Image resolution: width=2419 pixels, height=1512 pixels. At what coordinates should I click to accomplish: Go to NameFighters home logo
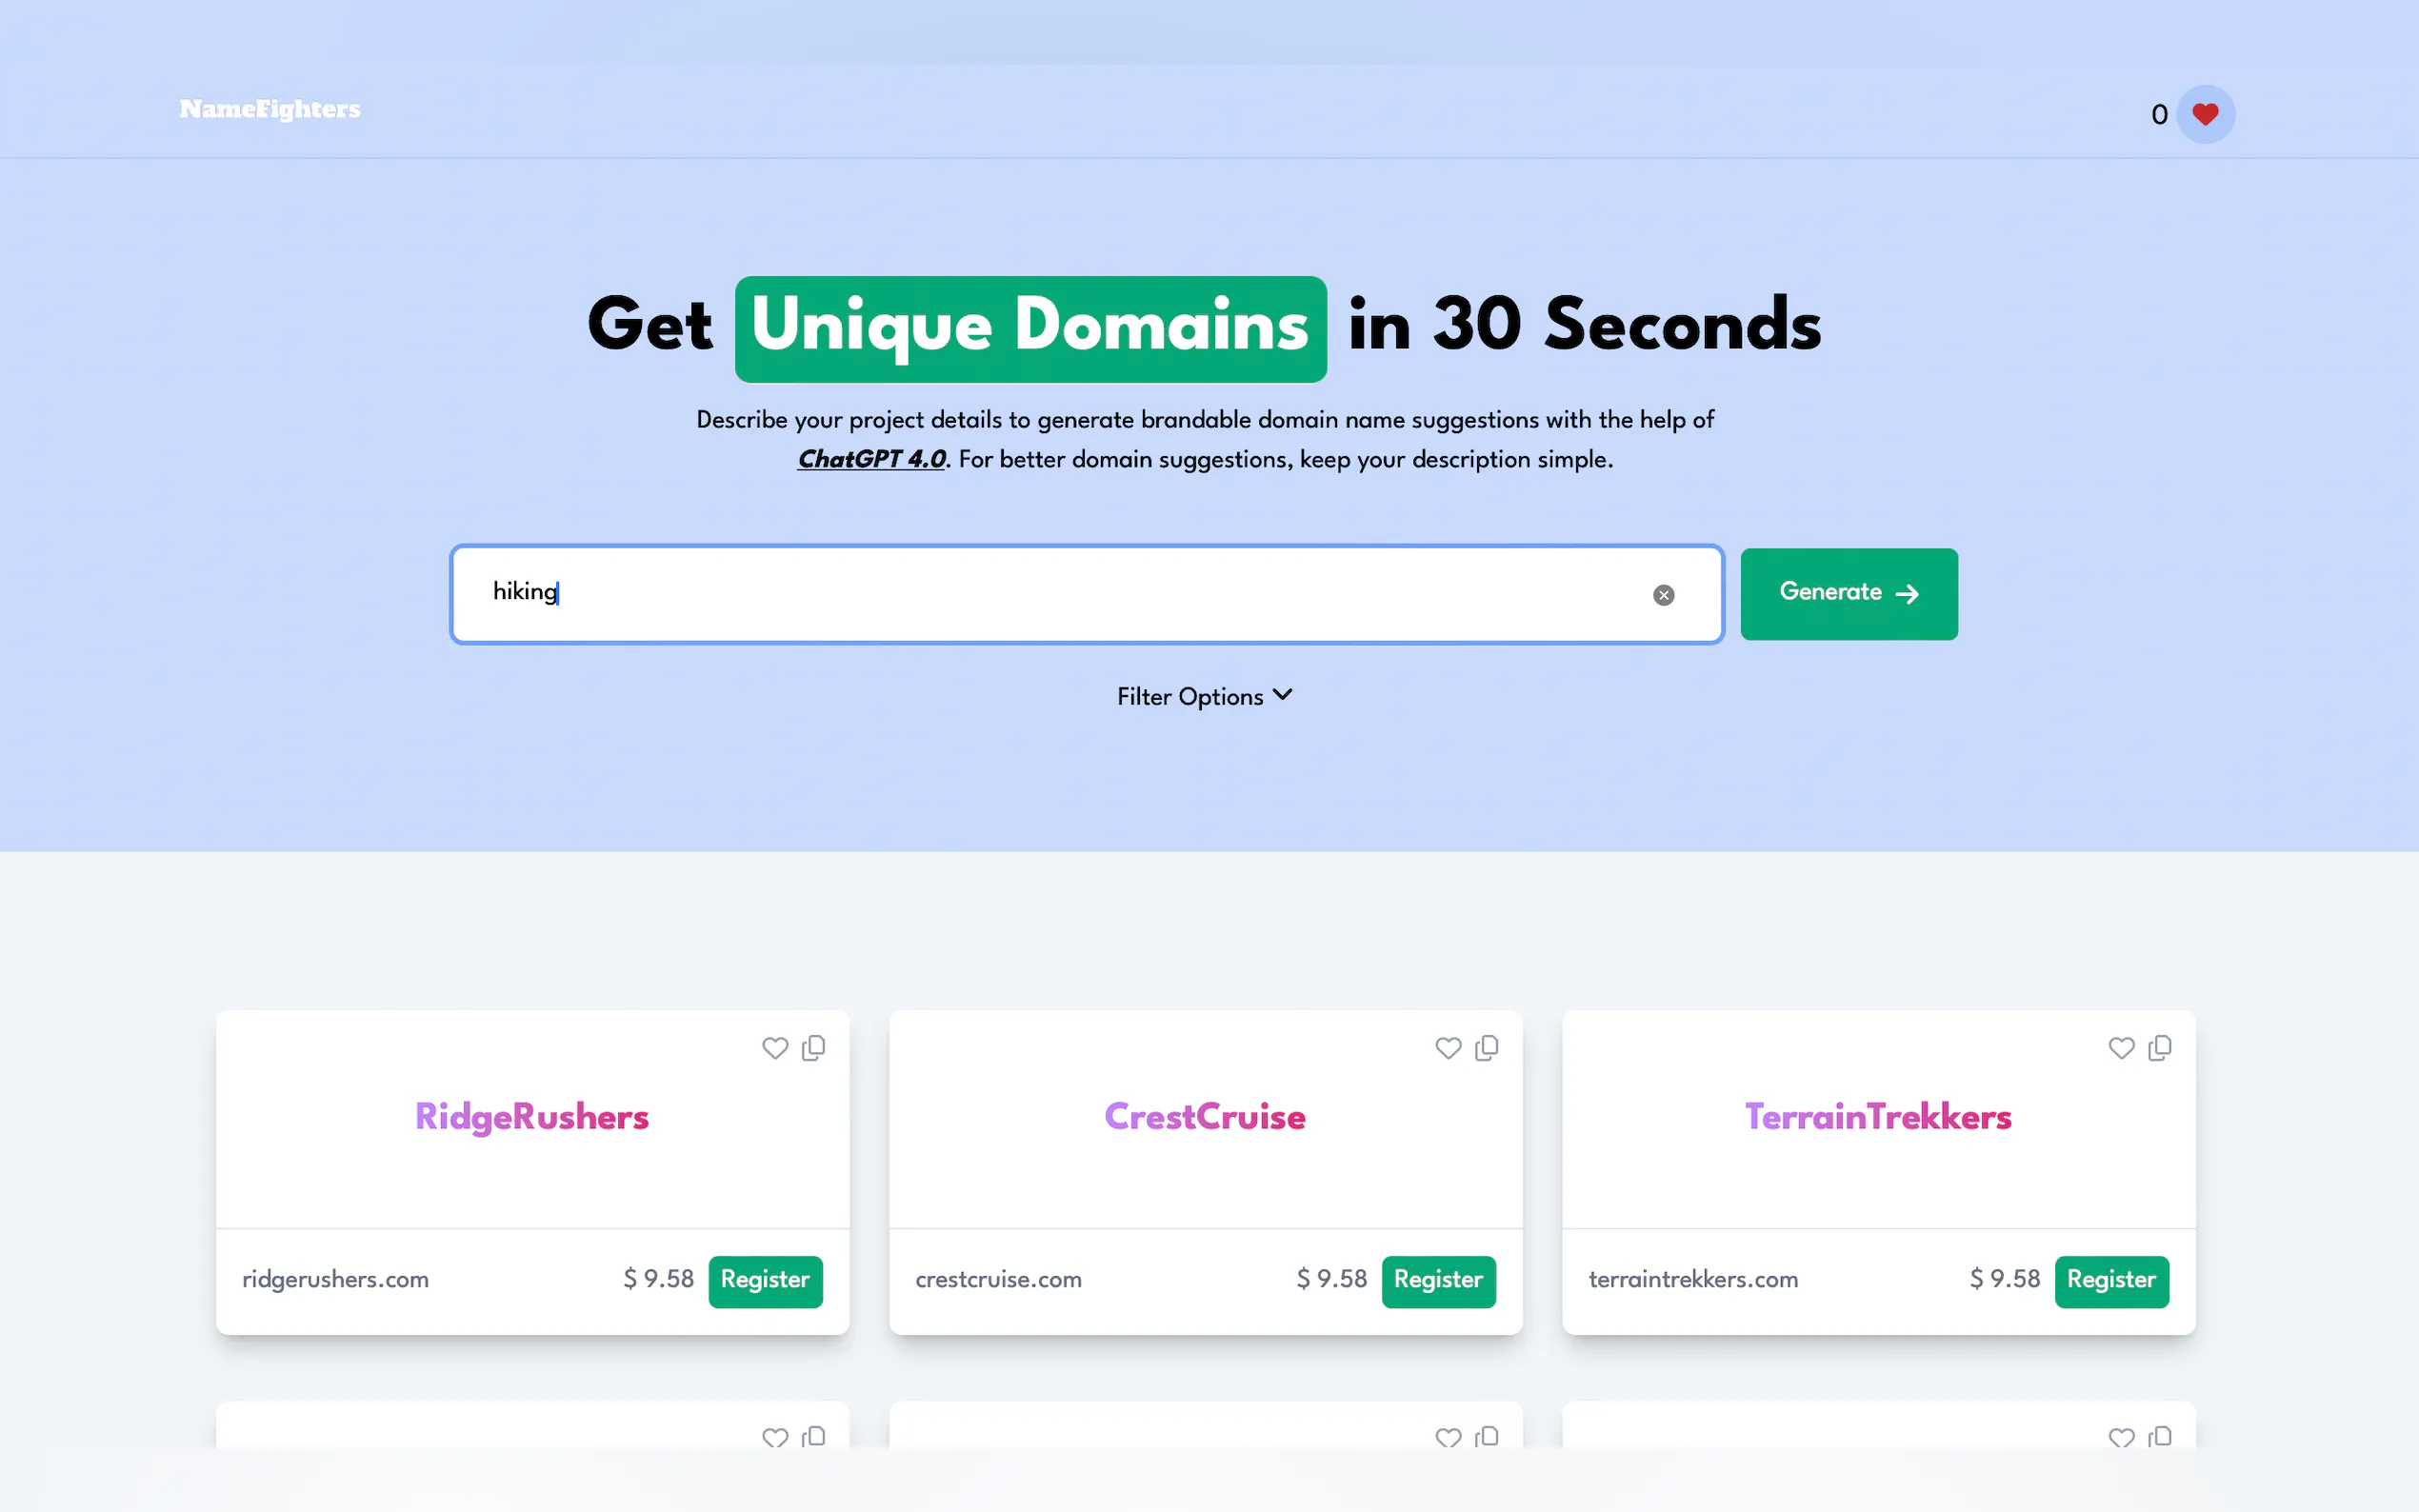[270, 109]
